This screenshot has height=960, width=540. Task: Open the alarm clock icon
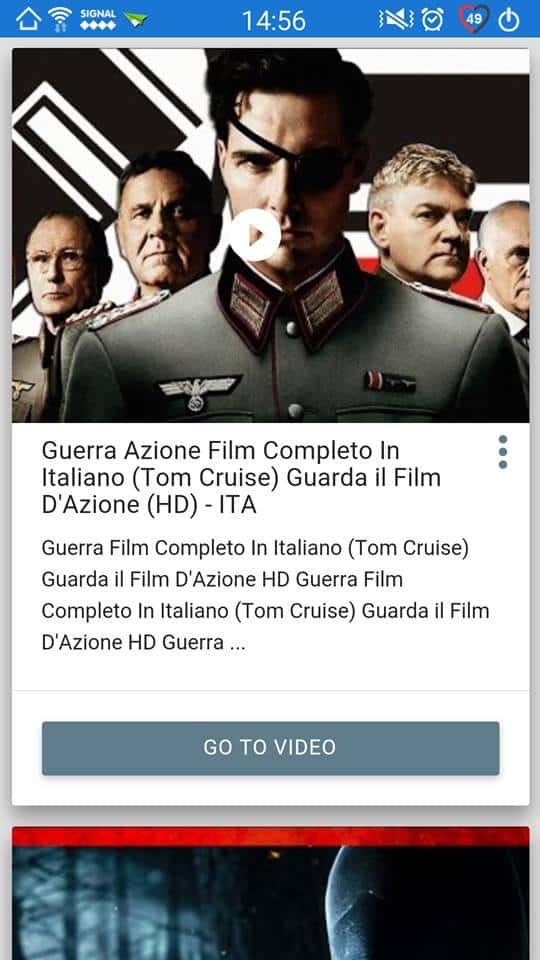433,20
